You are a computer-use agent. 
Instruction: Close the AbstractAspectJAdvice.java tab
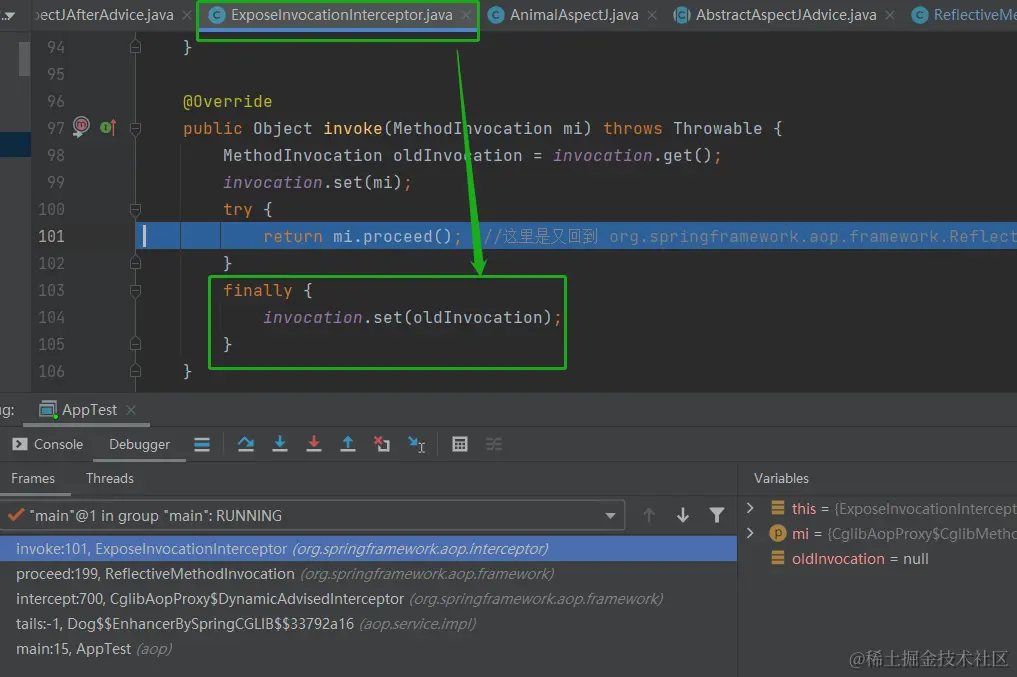(x=890, y=15)
